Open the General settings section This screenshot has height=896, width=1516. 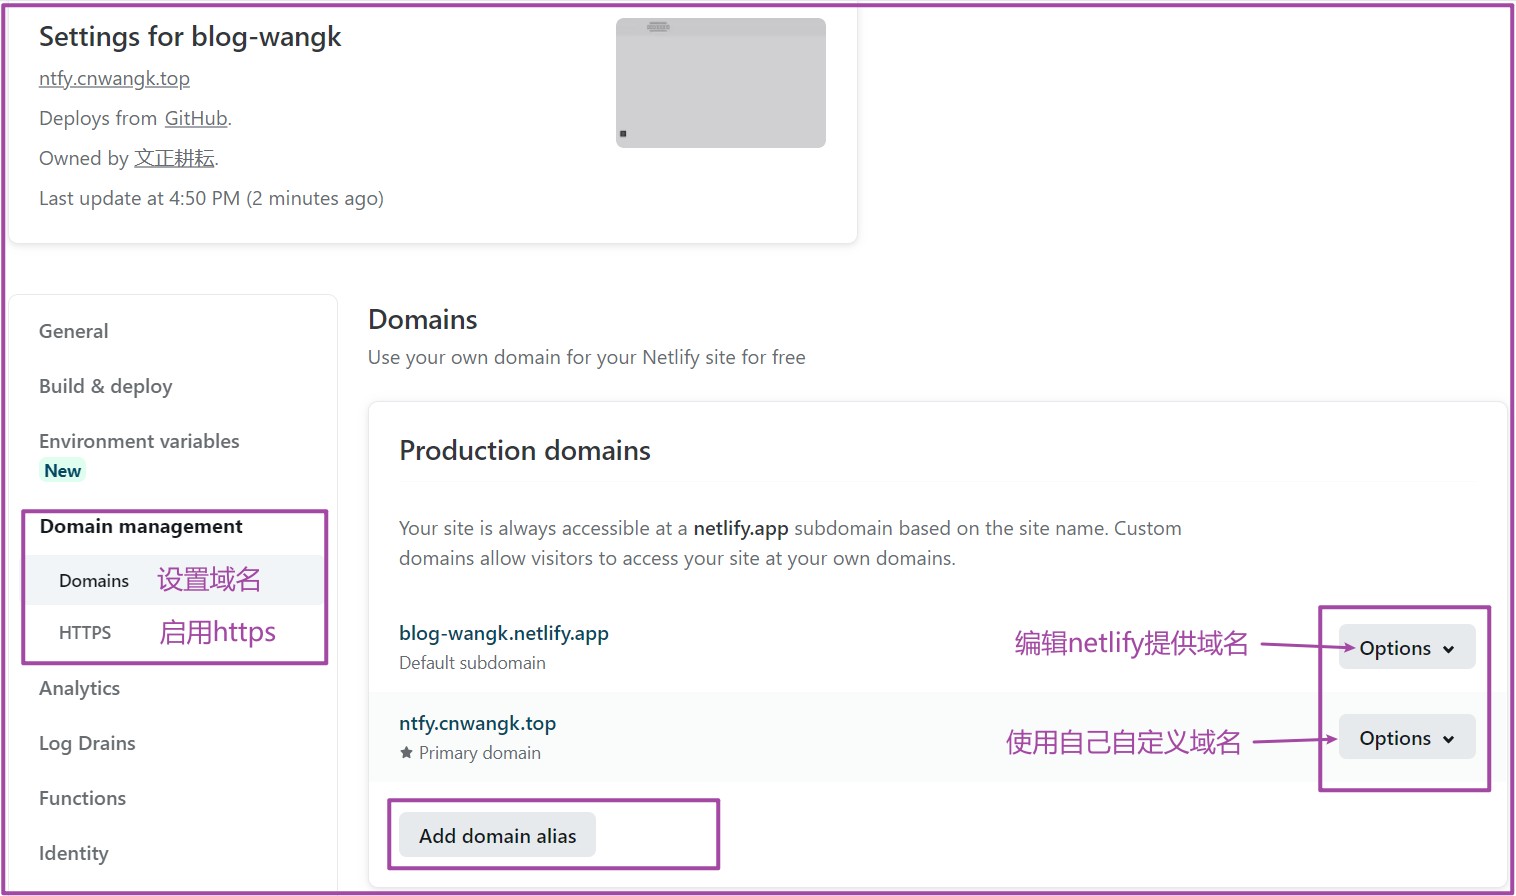(x=74, y=331)
